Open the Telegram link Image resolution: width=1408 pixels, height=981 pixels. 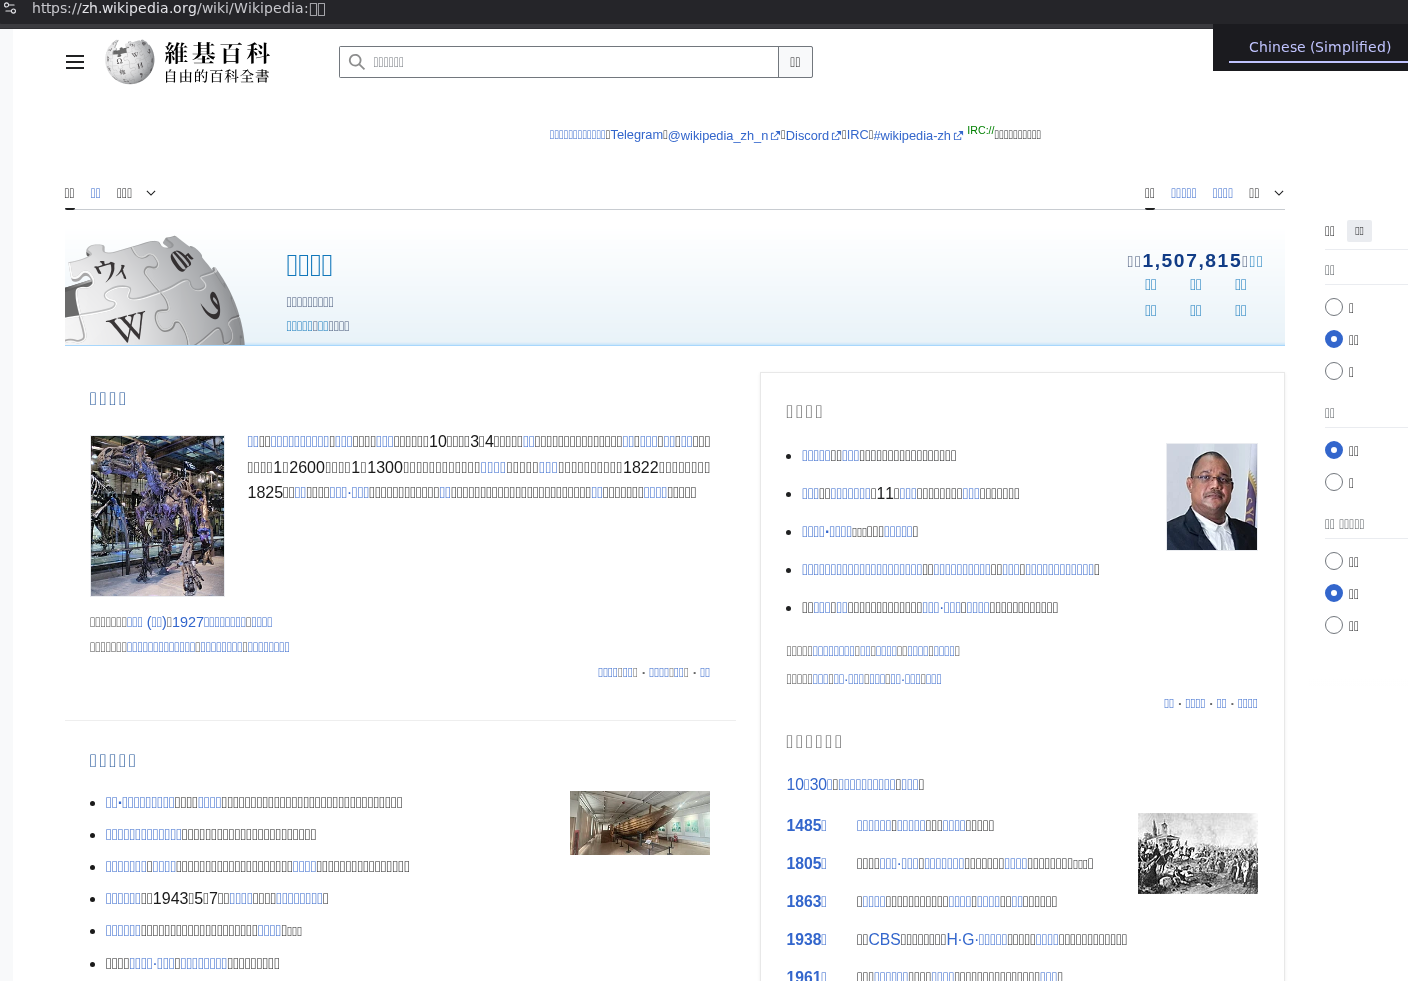(x=637, y=135)
